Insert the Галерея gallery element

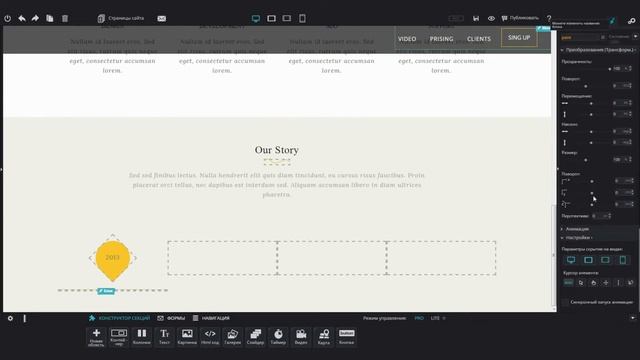(233, 337)
